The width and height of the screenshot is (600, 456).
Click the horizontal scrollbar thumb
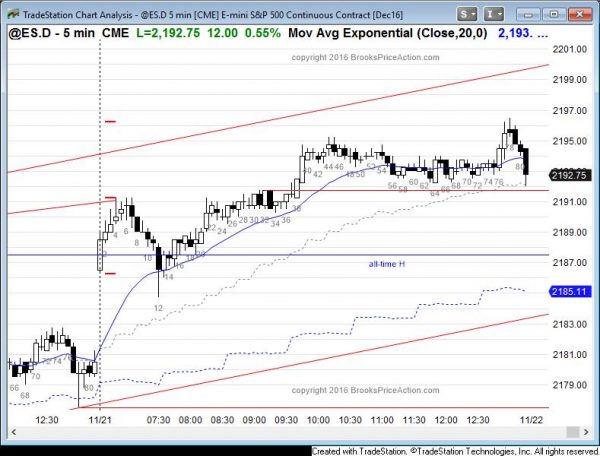point(572,432)
